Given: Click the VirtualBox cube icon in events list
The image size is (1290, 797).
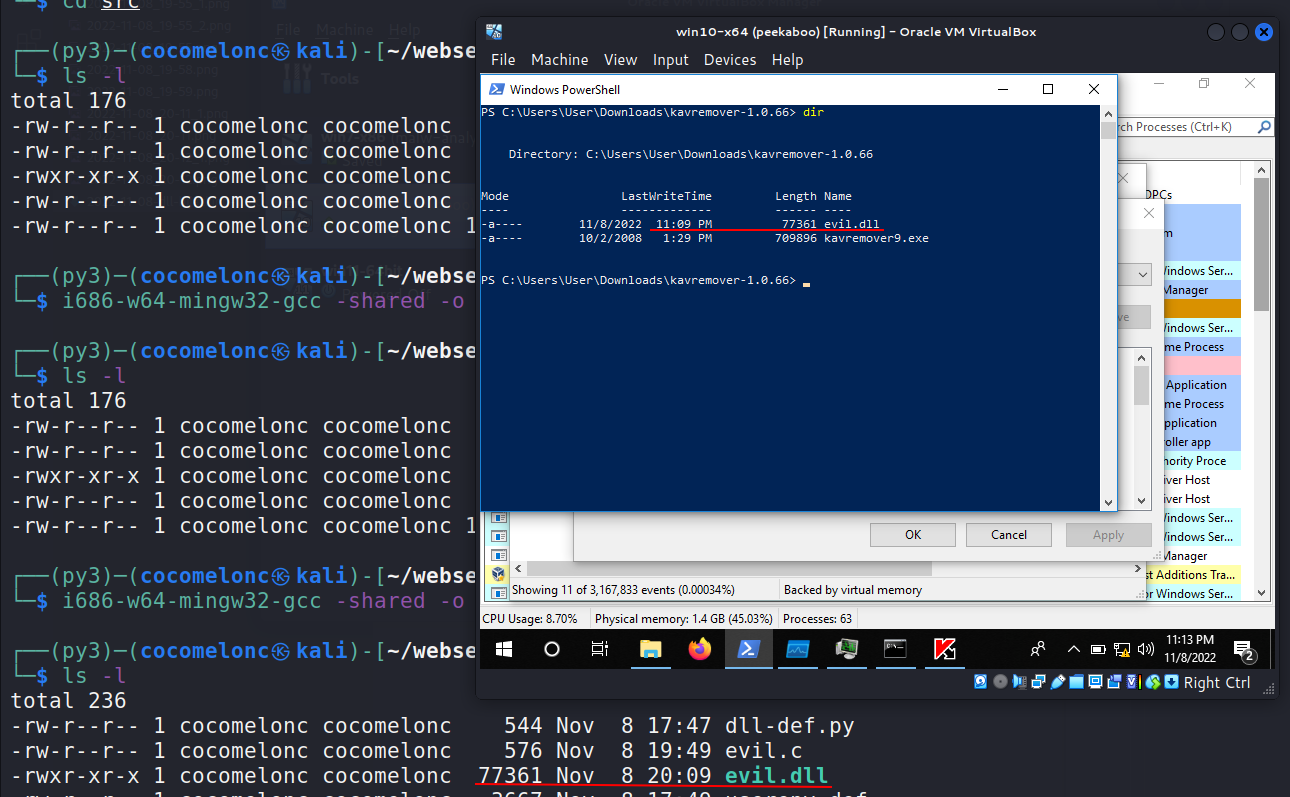Looking at the screenshot, I should click(498, 574).
